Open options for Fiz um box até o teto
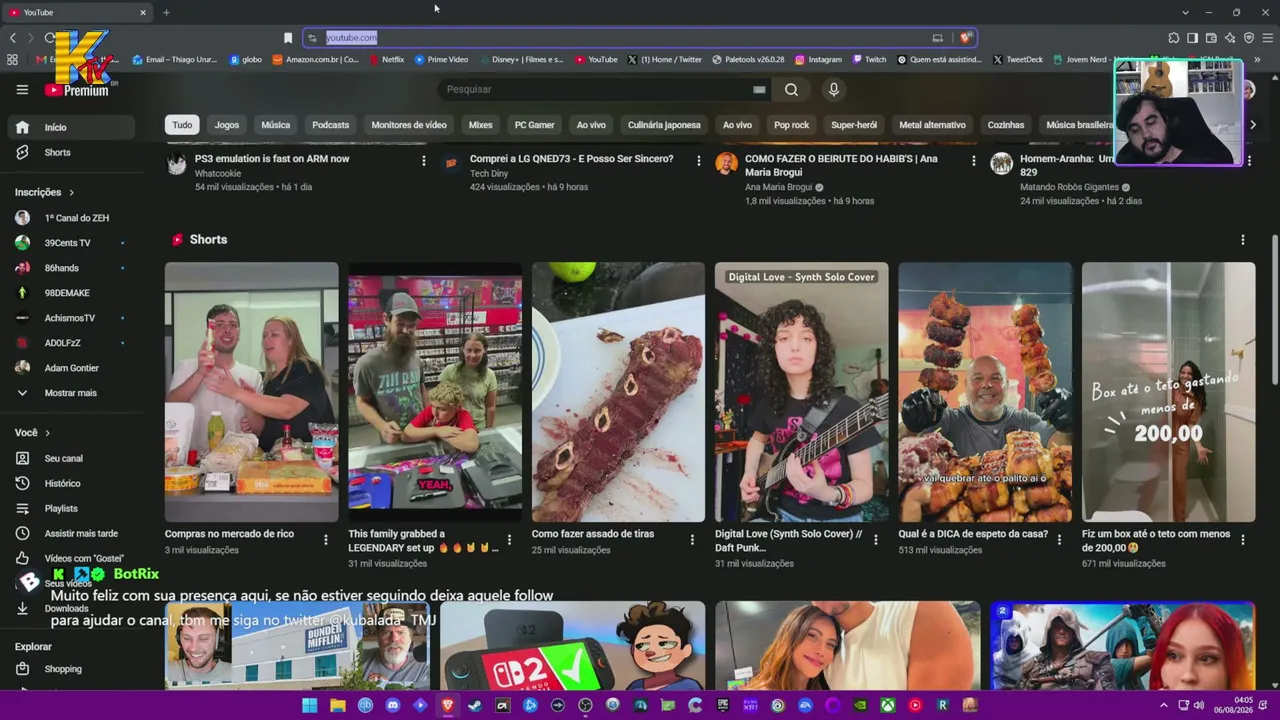 click(x=1243, y=539)
